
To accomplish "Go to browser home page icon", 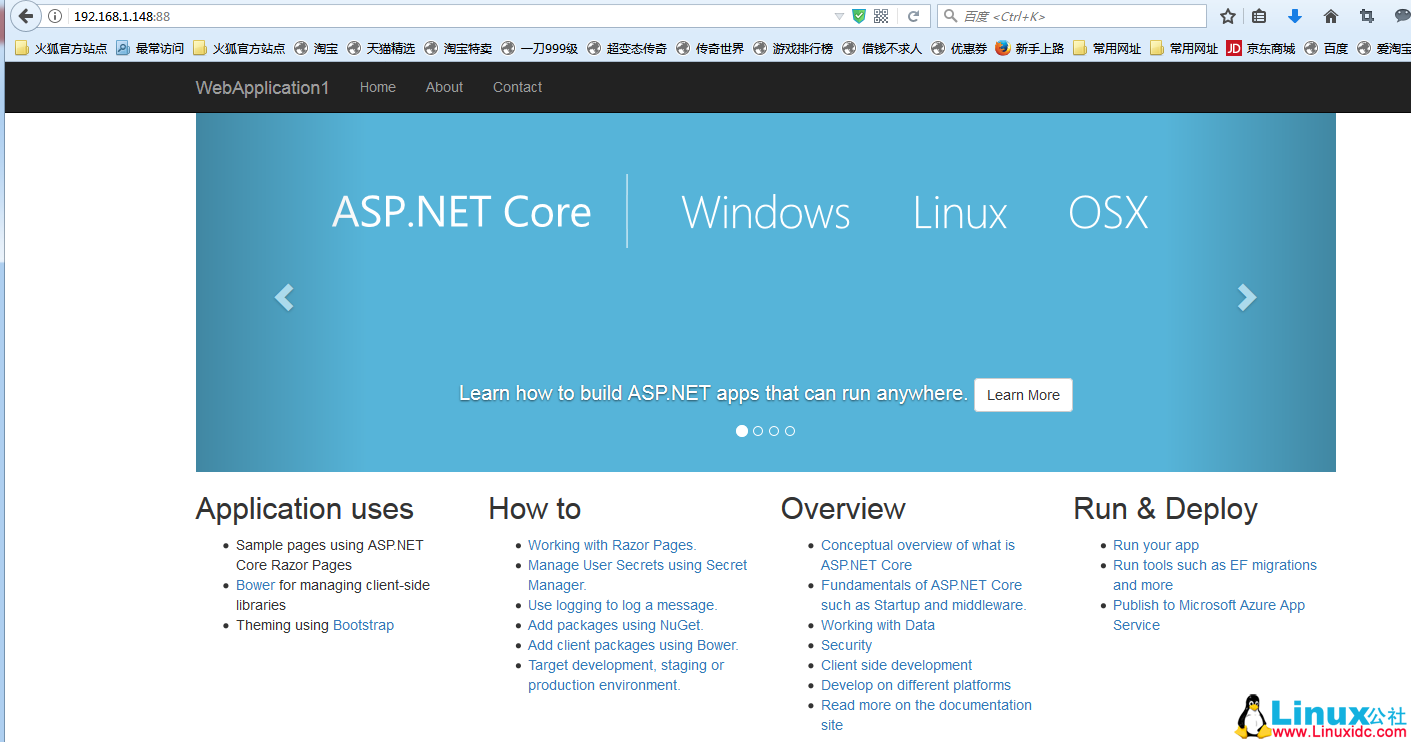I will tap(1331, 16).
